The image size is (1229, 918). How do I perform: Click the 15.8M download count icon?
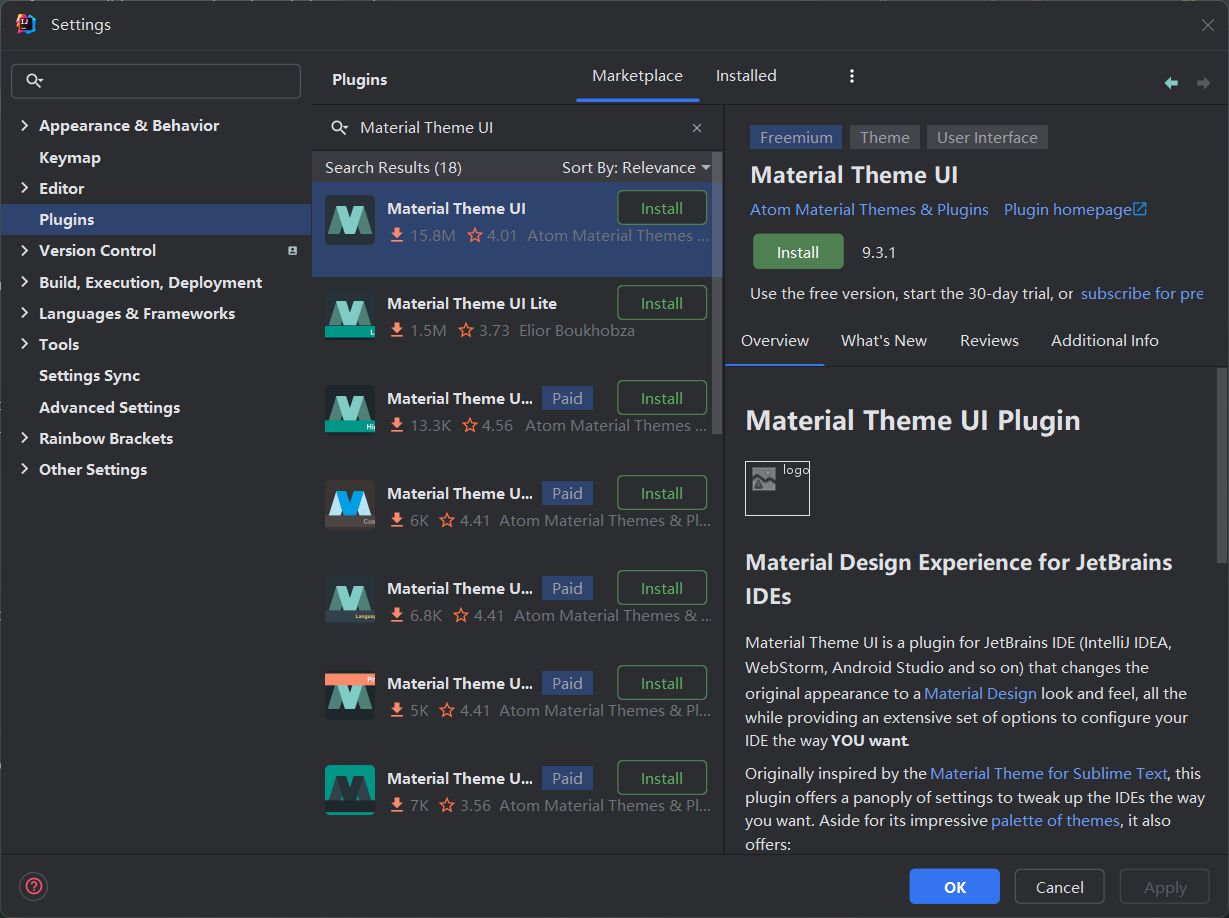coord(397,236)
